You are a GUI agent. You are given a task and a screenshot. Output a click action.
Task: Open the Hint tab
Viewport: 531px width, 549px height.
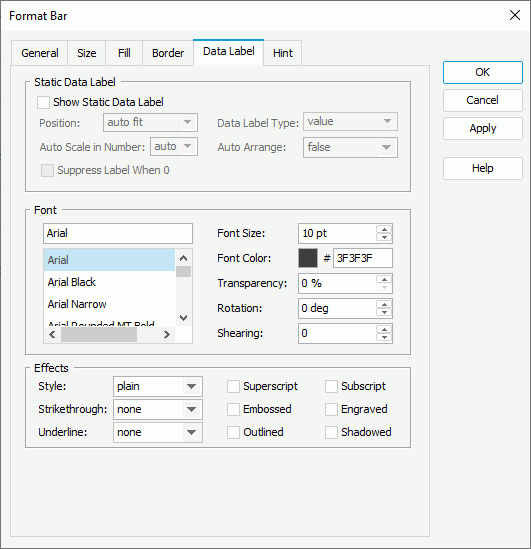[x=282, y=53]
